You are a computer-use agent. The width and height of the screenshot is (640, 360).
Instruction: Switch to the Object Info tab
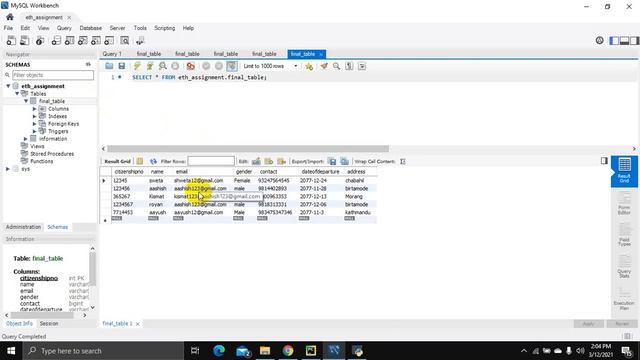point(20,323)
